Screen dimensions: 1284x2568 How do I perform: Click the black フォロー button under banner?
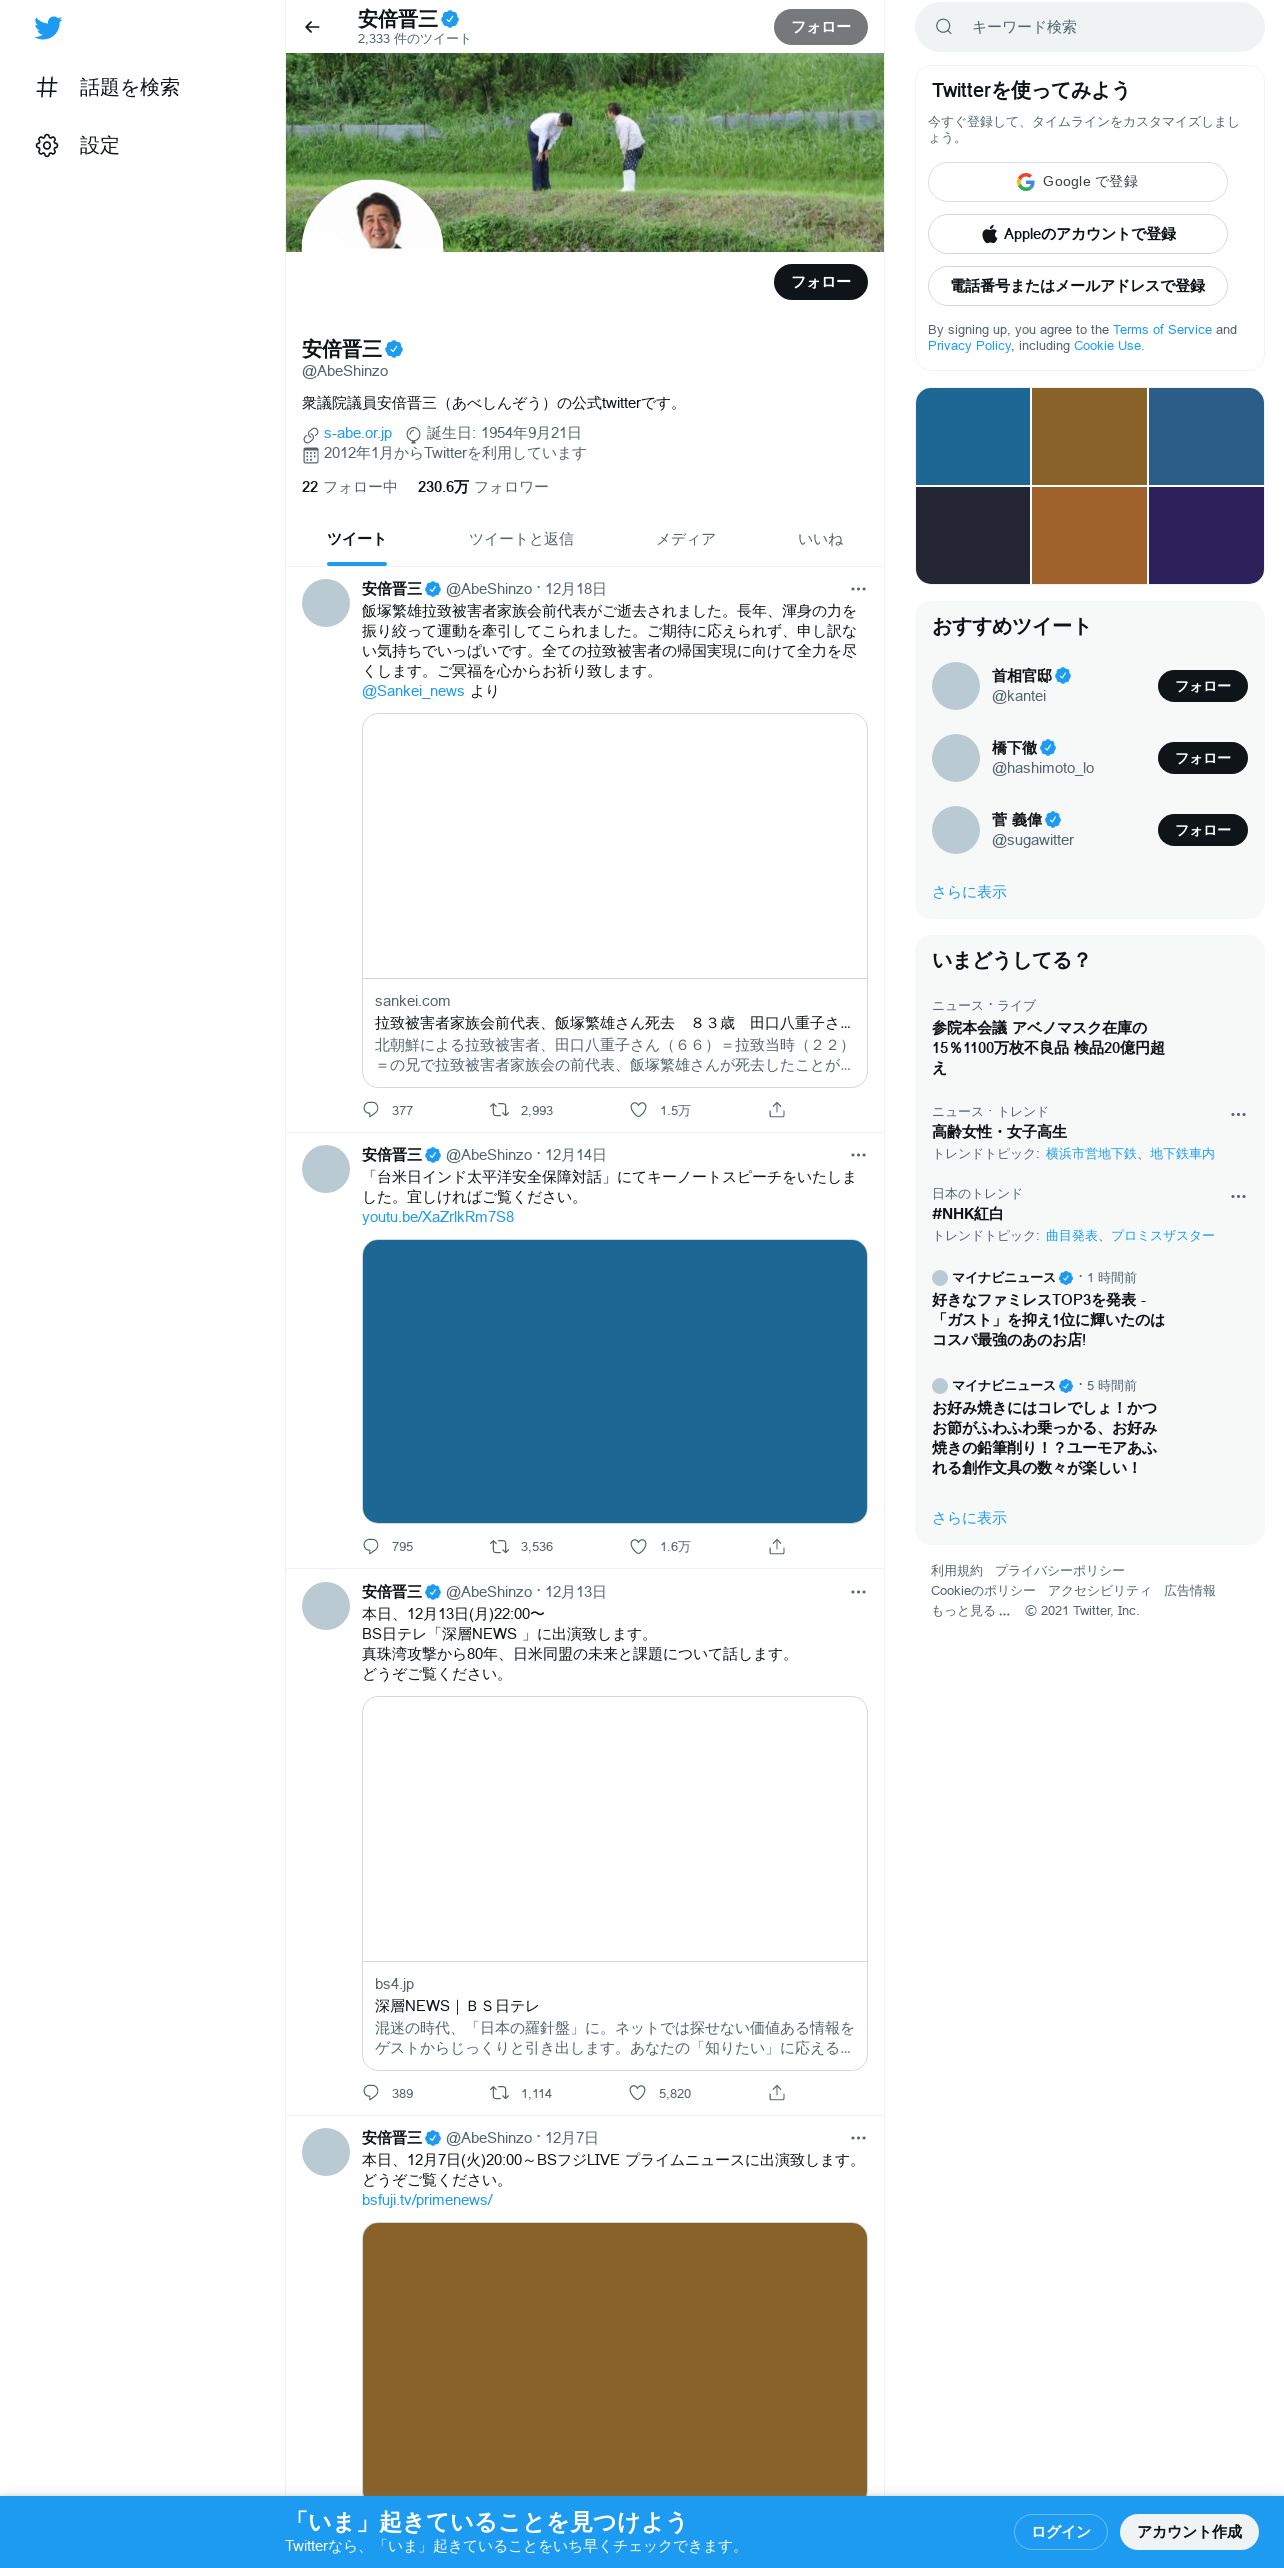point(820,282)
